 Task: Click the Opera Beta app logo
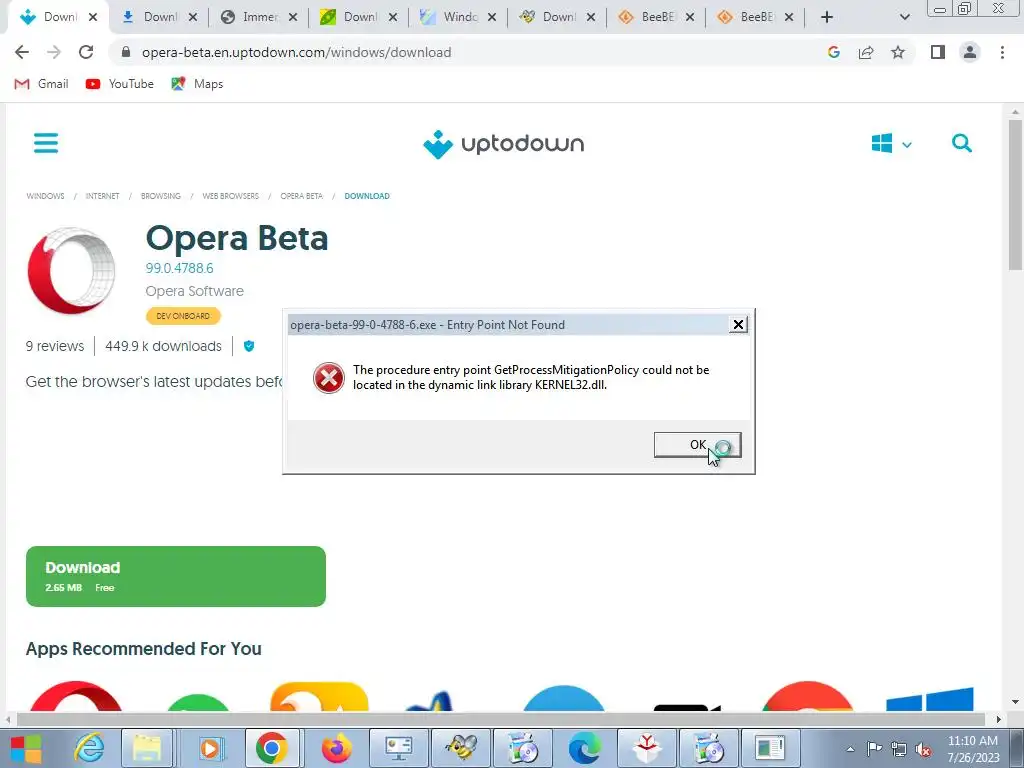[x=71, y=270]
